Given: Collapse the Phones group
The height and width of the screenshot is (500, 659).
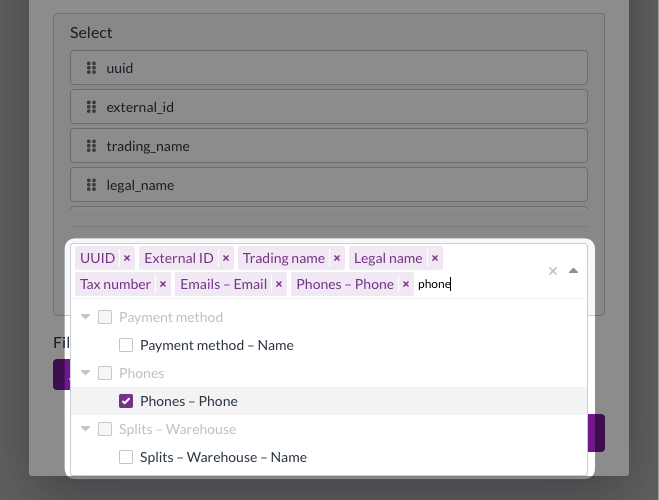Looking at the screenshot, I should (86, 373).
